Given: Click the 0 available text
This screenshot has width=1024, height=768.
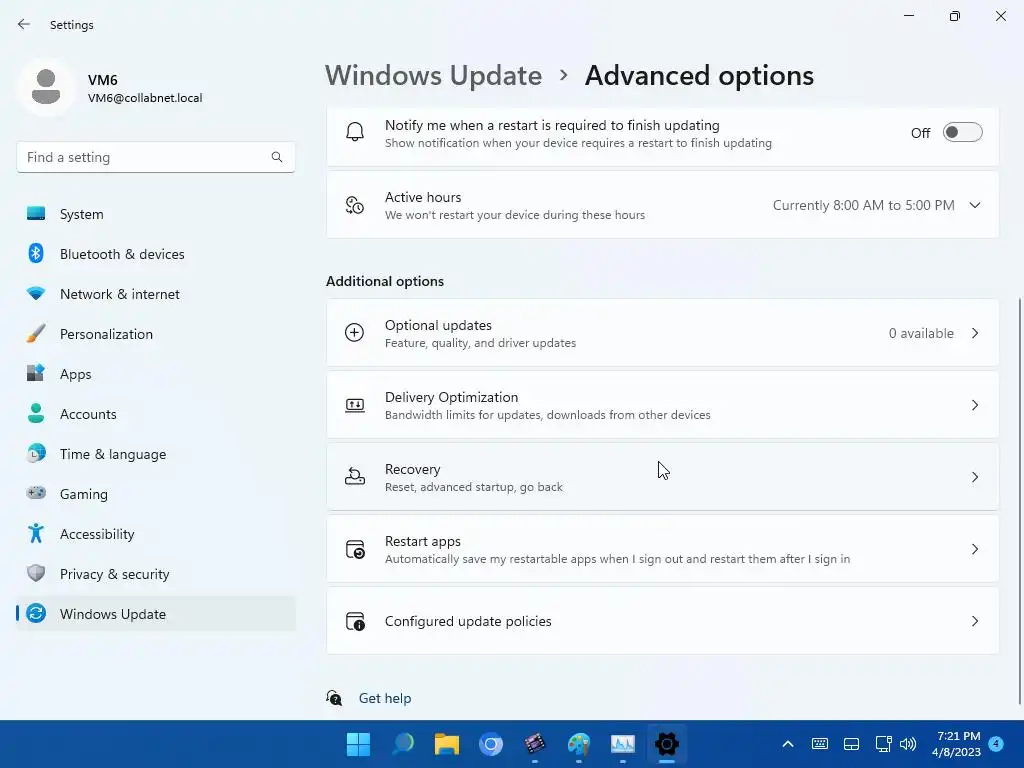Looking at the screenshot, I should (x=921, y=333).
